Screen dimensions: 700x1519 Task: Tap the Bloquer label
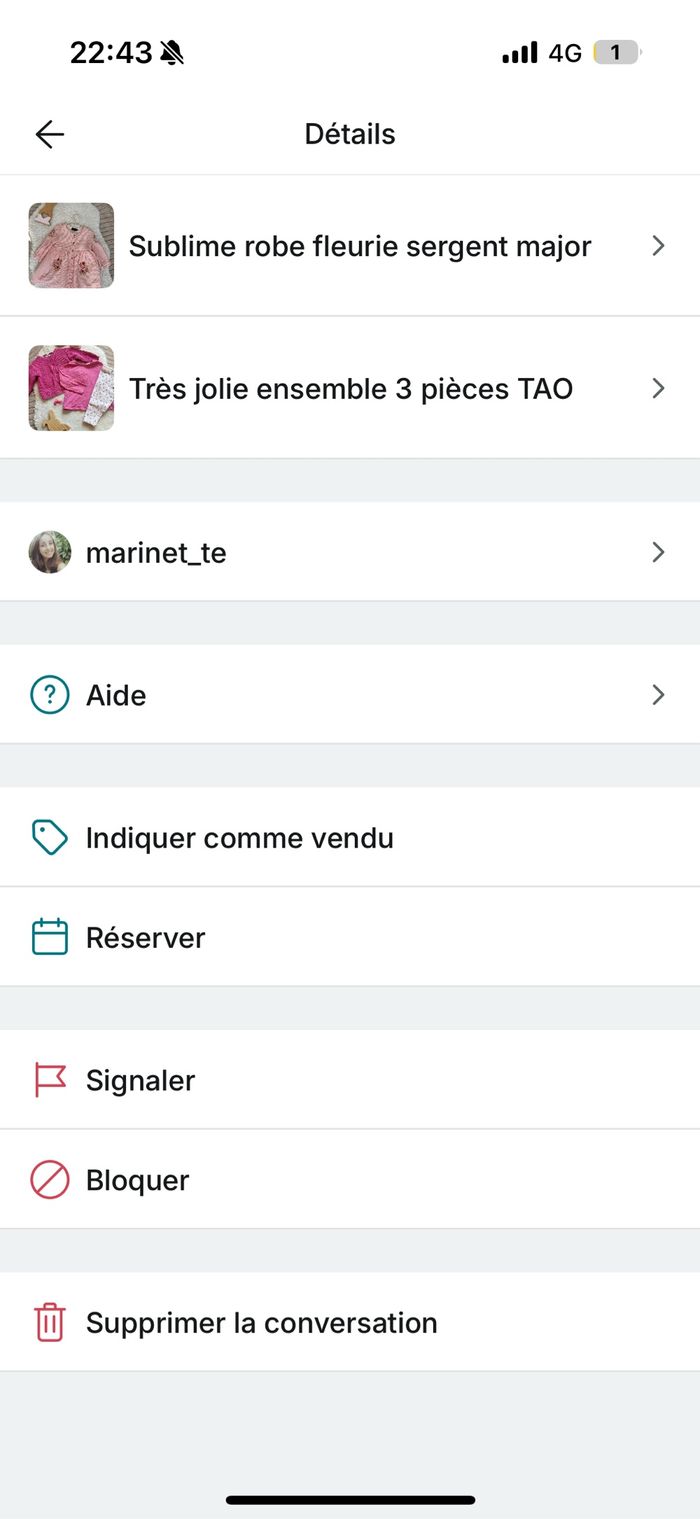click(138, 1180)
